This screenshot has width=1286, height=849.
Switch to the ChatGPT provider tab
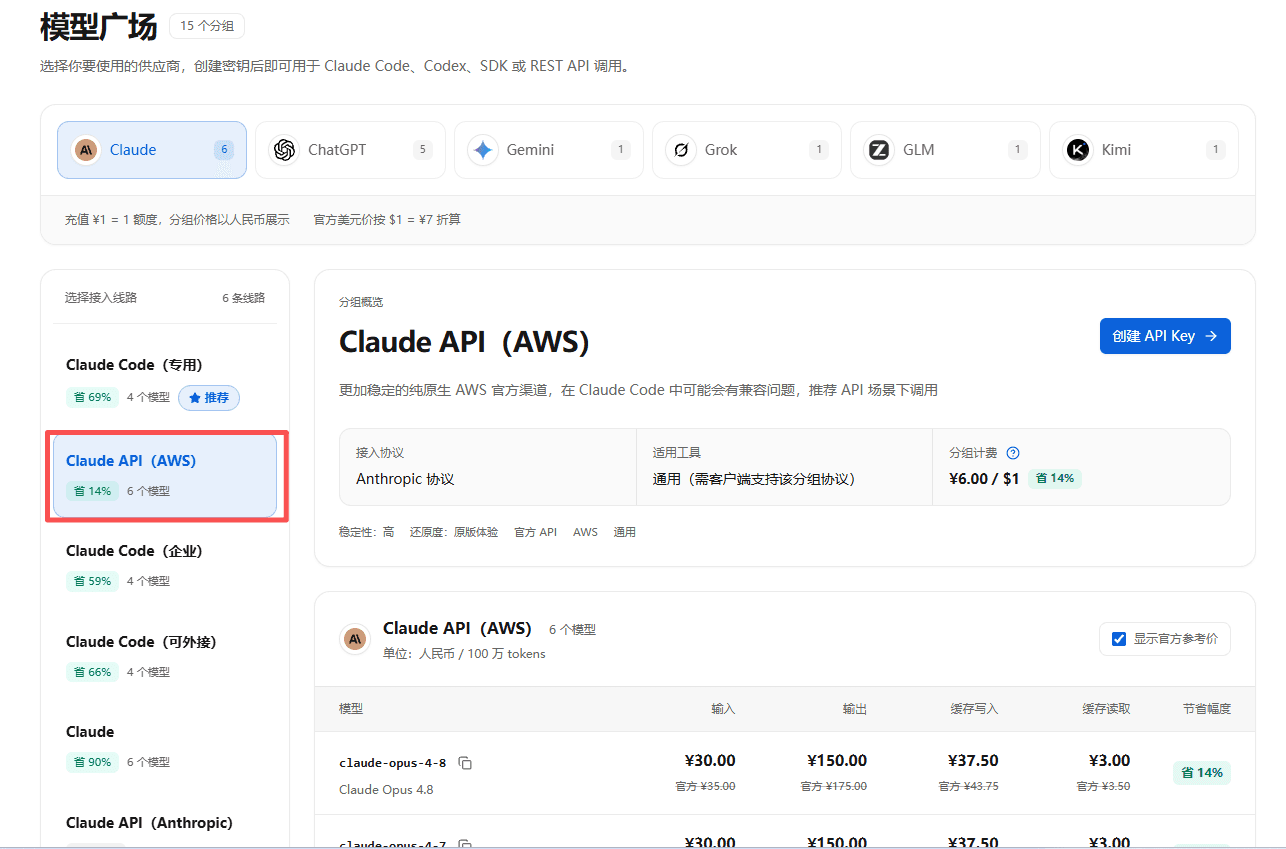point(350,150)
